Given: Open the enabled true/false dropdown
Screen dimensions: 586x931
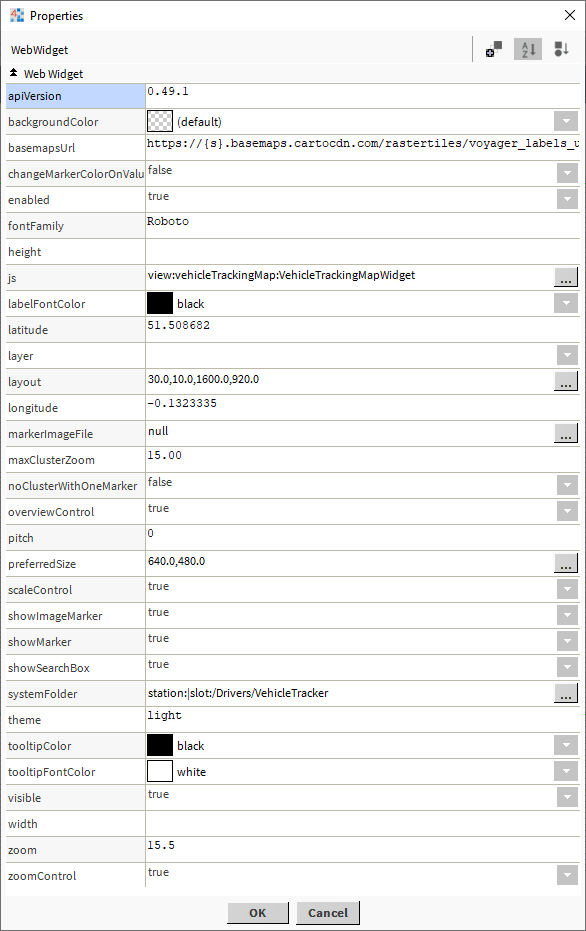Looking at the screenshot, I should 566,199.
